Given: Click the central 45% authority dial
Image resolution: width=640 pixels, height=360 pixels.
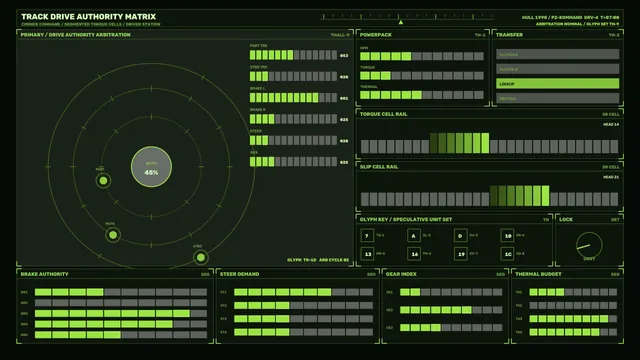Looking at the screenshot, I should [151, 167].
